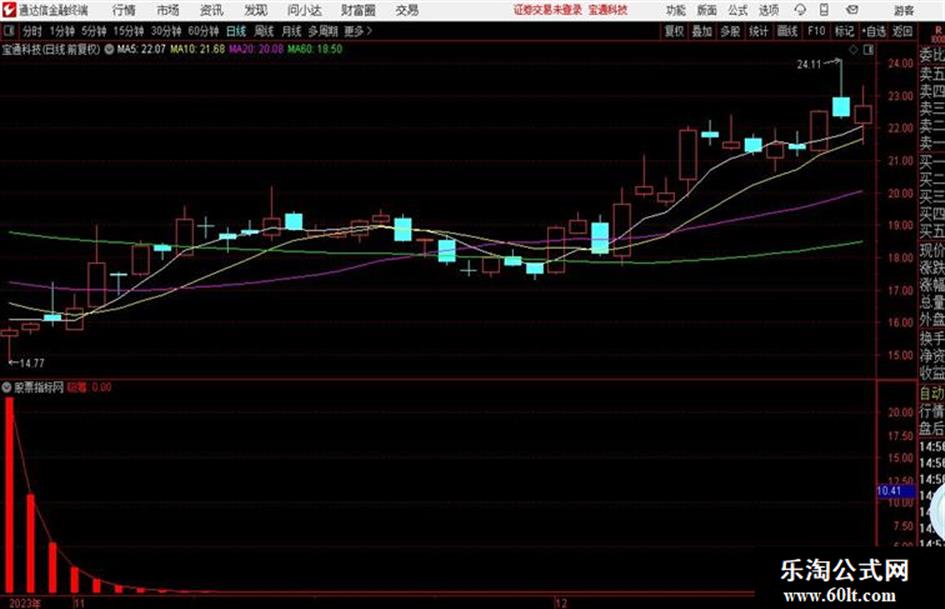Open sub-chart indicator dropdown beside 股票指标网
The image size is (945, 609).
coord(7,387)
